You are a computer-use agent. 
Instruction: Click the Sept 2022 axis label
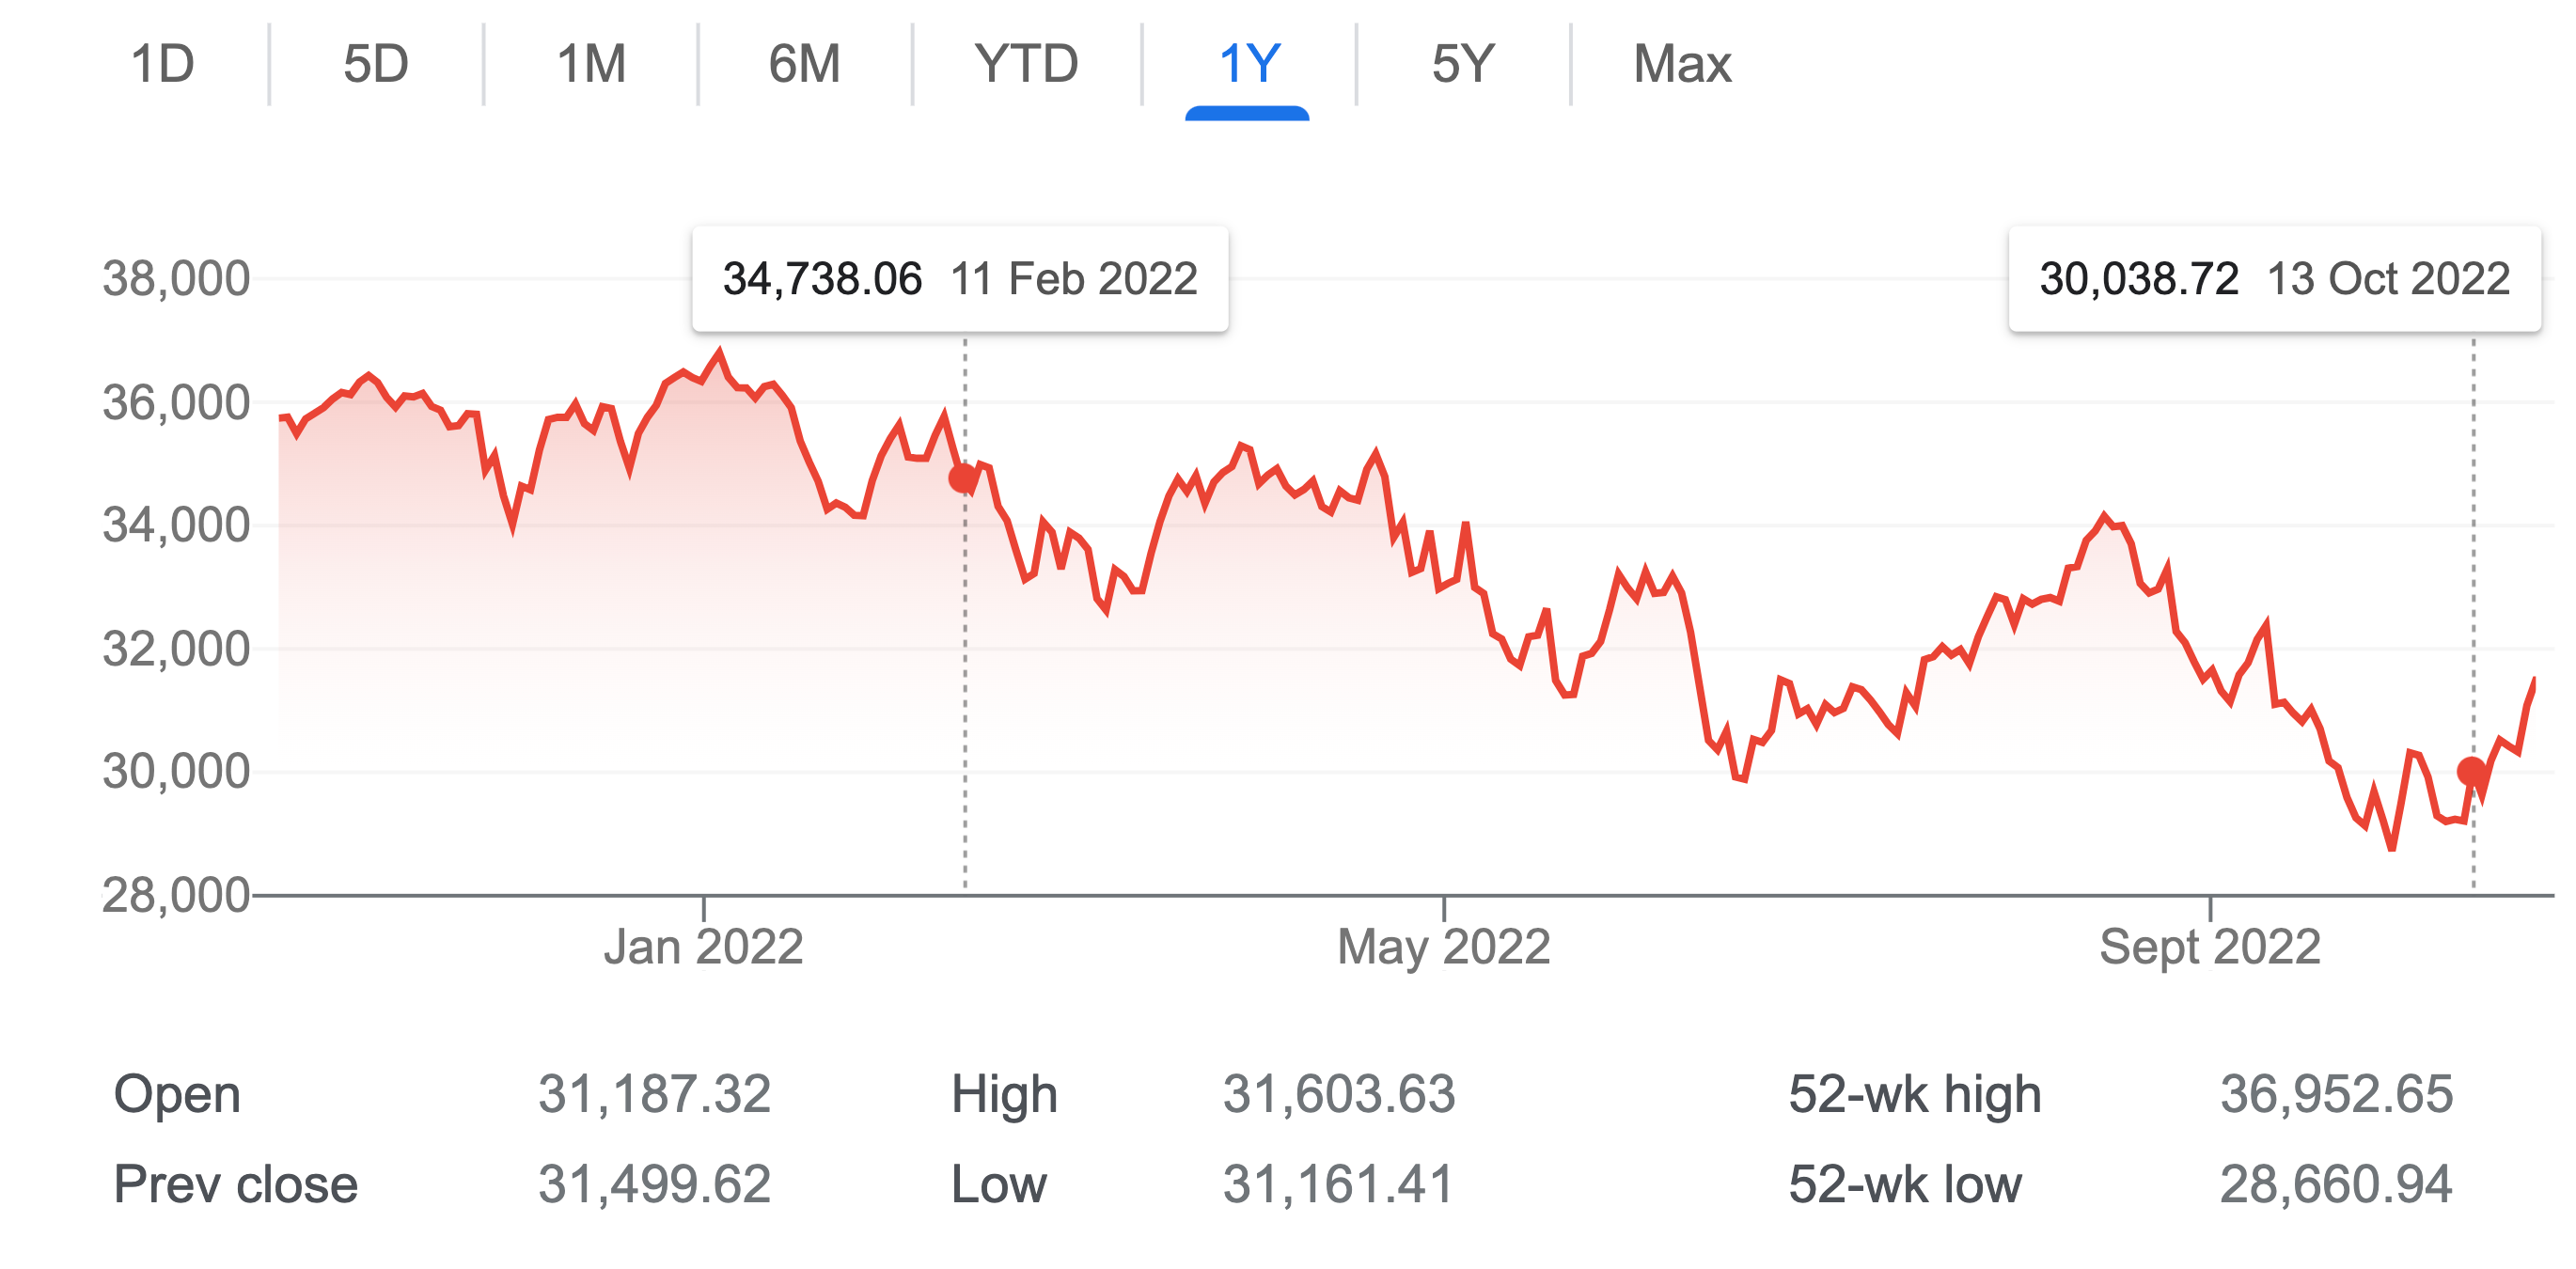pos(2209,946)
